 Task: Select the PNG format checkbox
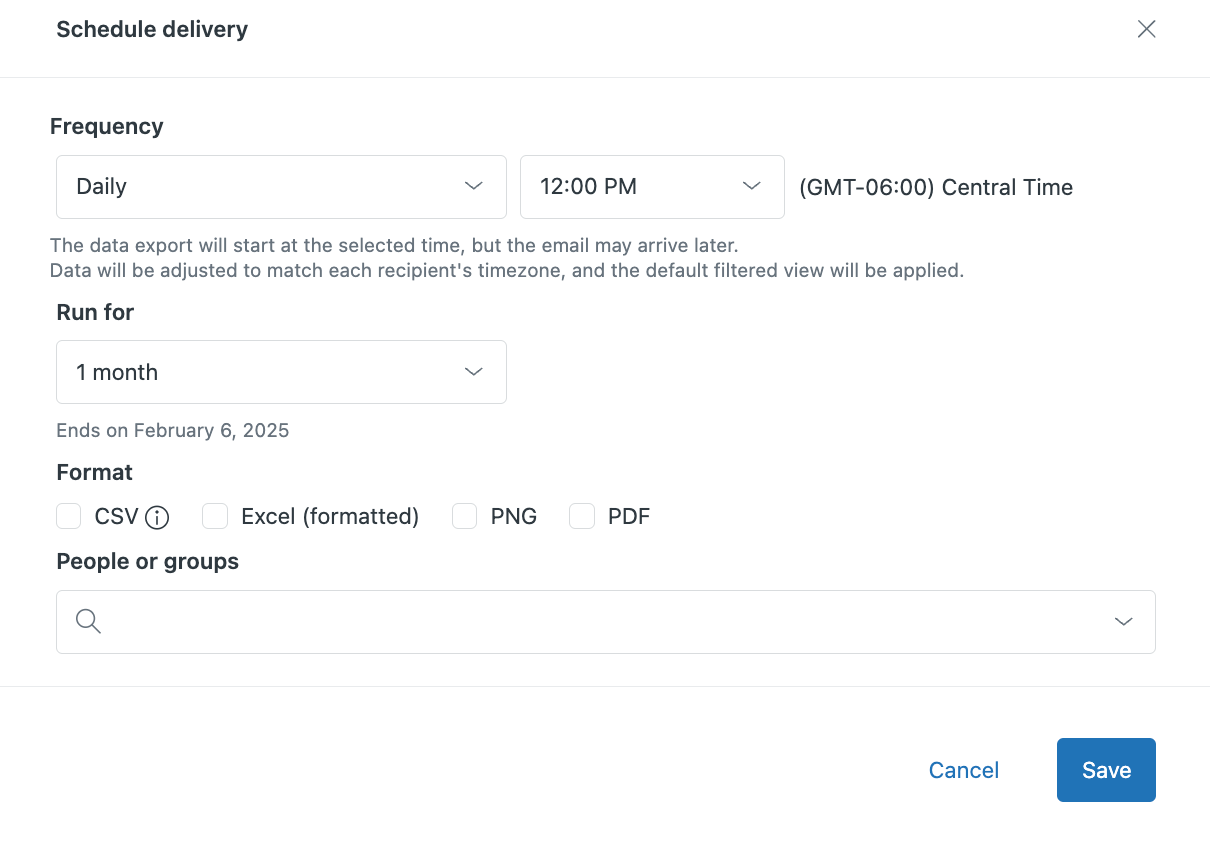click(x=464, y=516)
